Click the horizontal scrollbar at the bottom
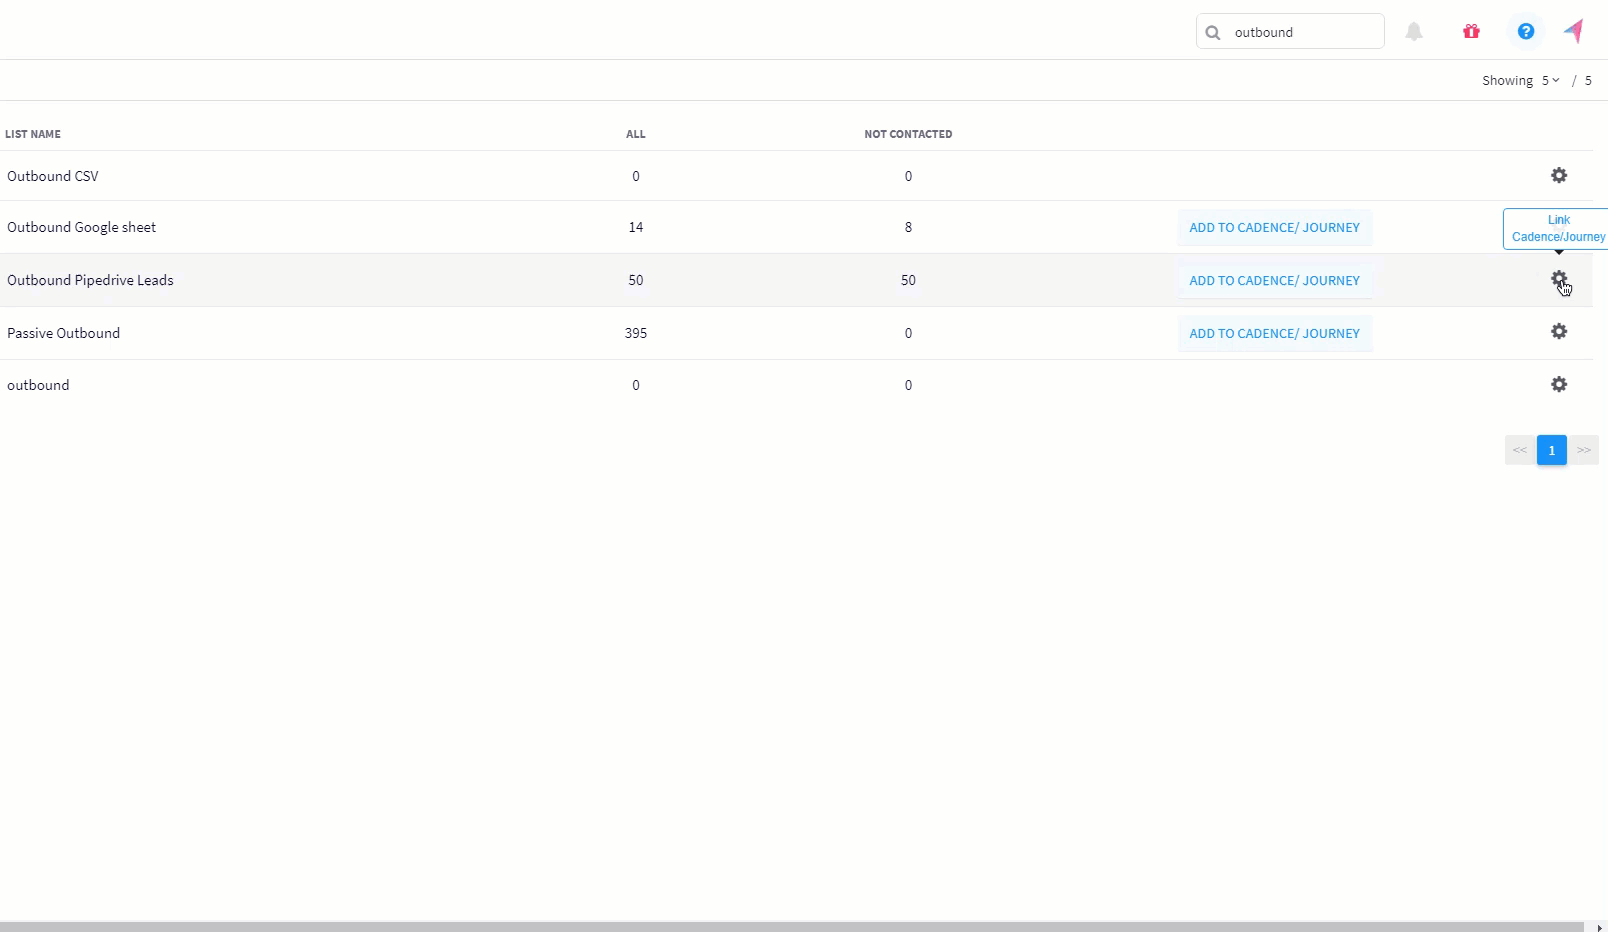 point(792,927)
